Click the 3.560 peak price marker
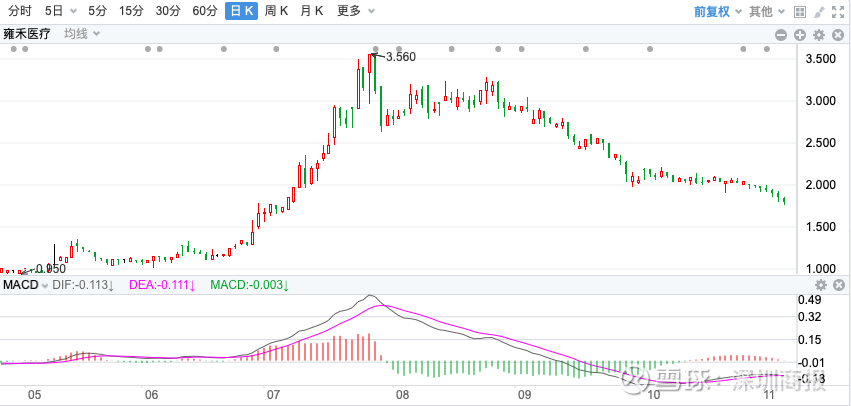The height and width of the screenshot is (406, 851). click(x=400, y=57)
